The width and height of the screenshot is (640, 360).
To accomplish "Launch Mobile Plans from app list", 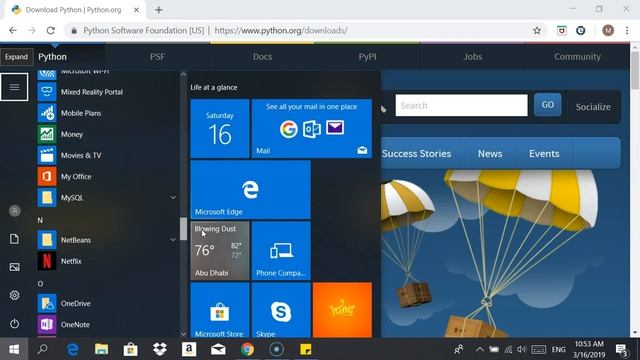I will (x=81, y=113).
